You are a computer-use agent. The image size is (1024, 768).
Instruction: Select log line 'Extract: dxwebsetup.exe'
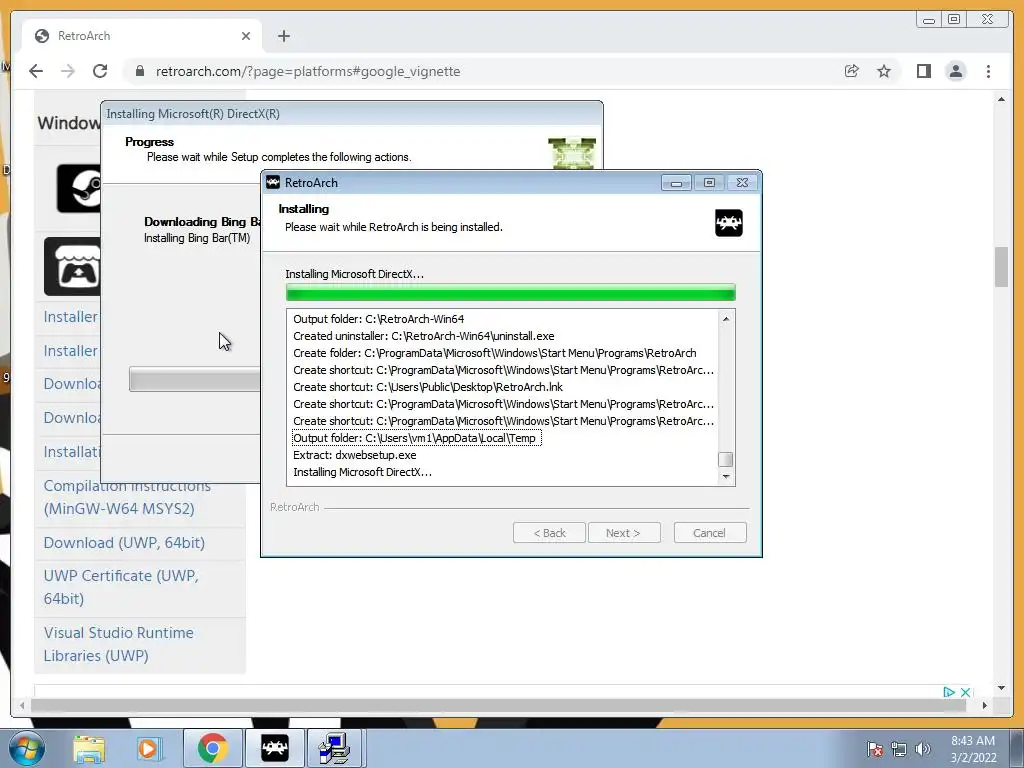click(355, 455)
